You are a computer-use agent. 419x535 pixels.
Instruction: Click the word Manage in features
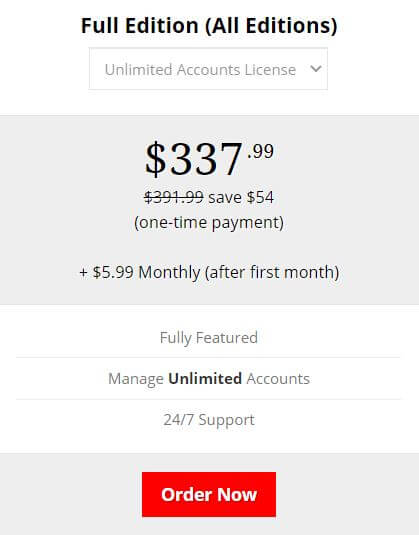point(136,379)
